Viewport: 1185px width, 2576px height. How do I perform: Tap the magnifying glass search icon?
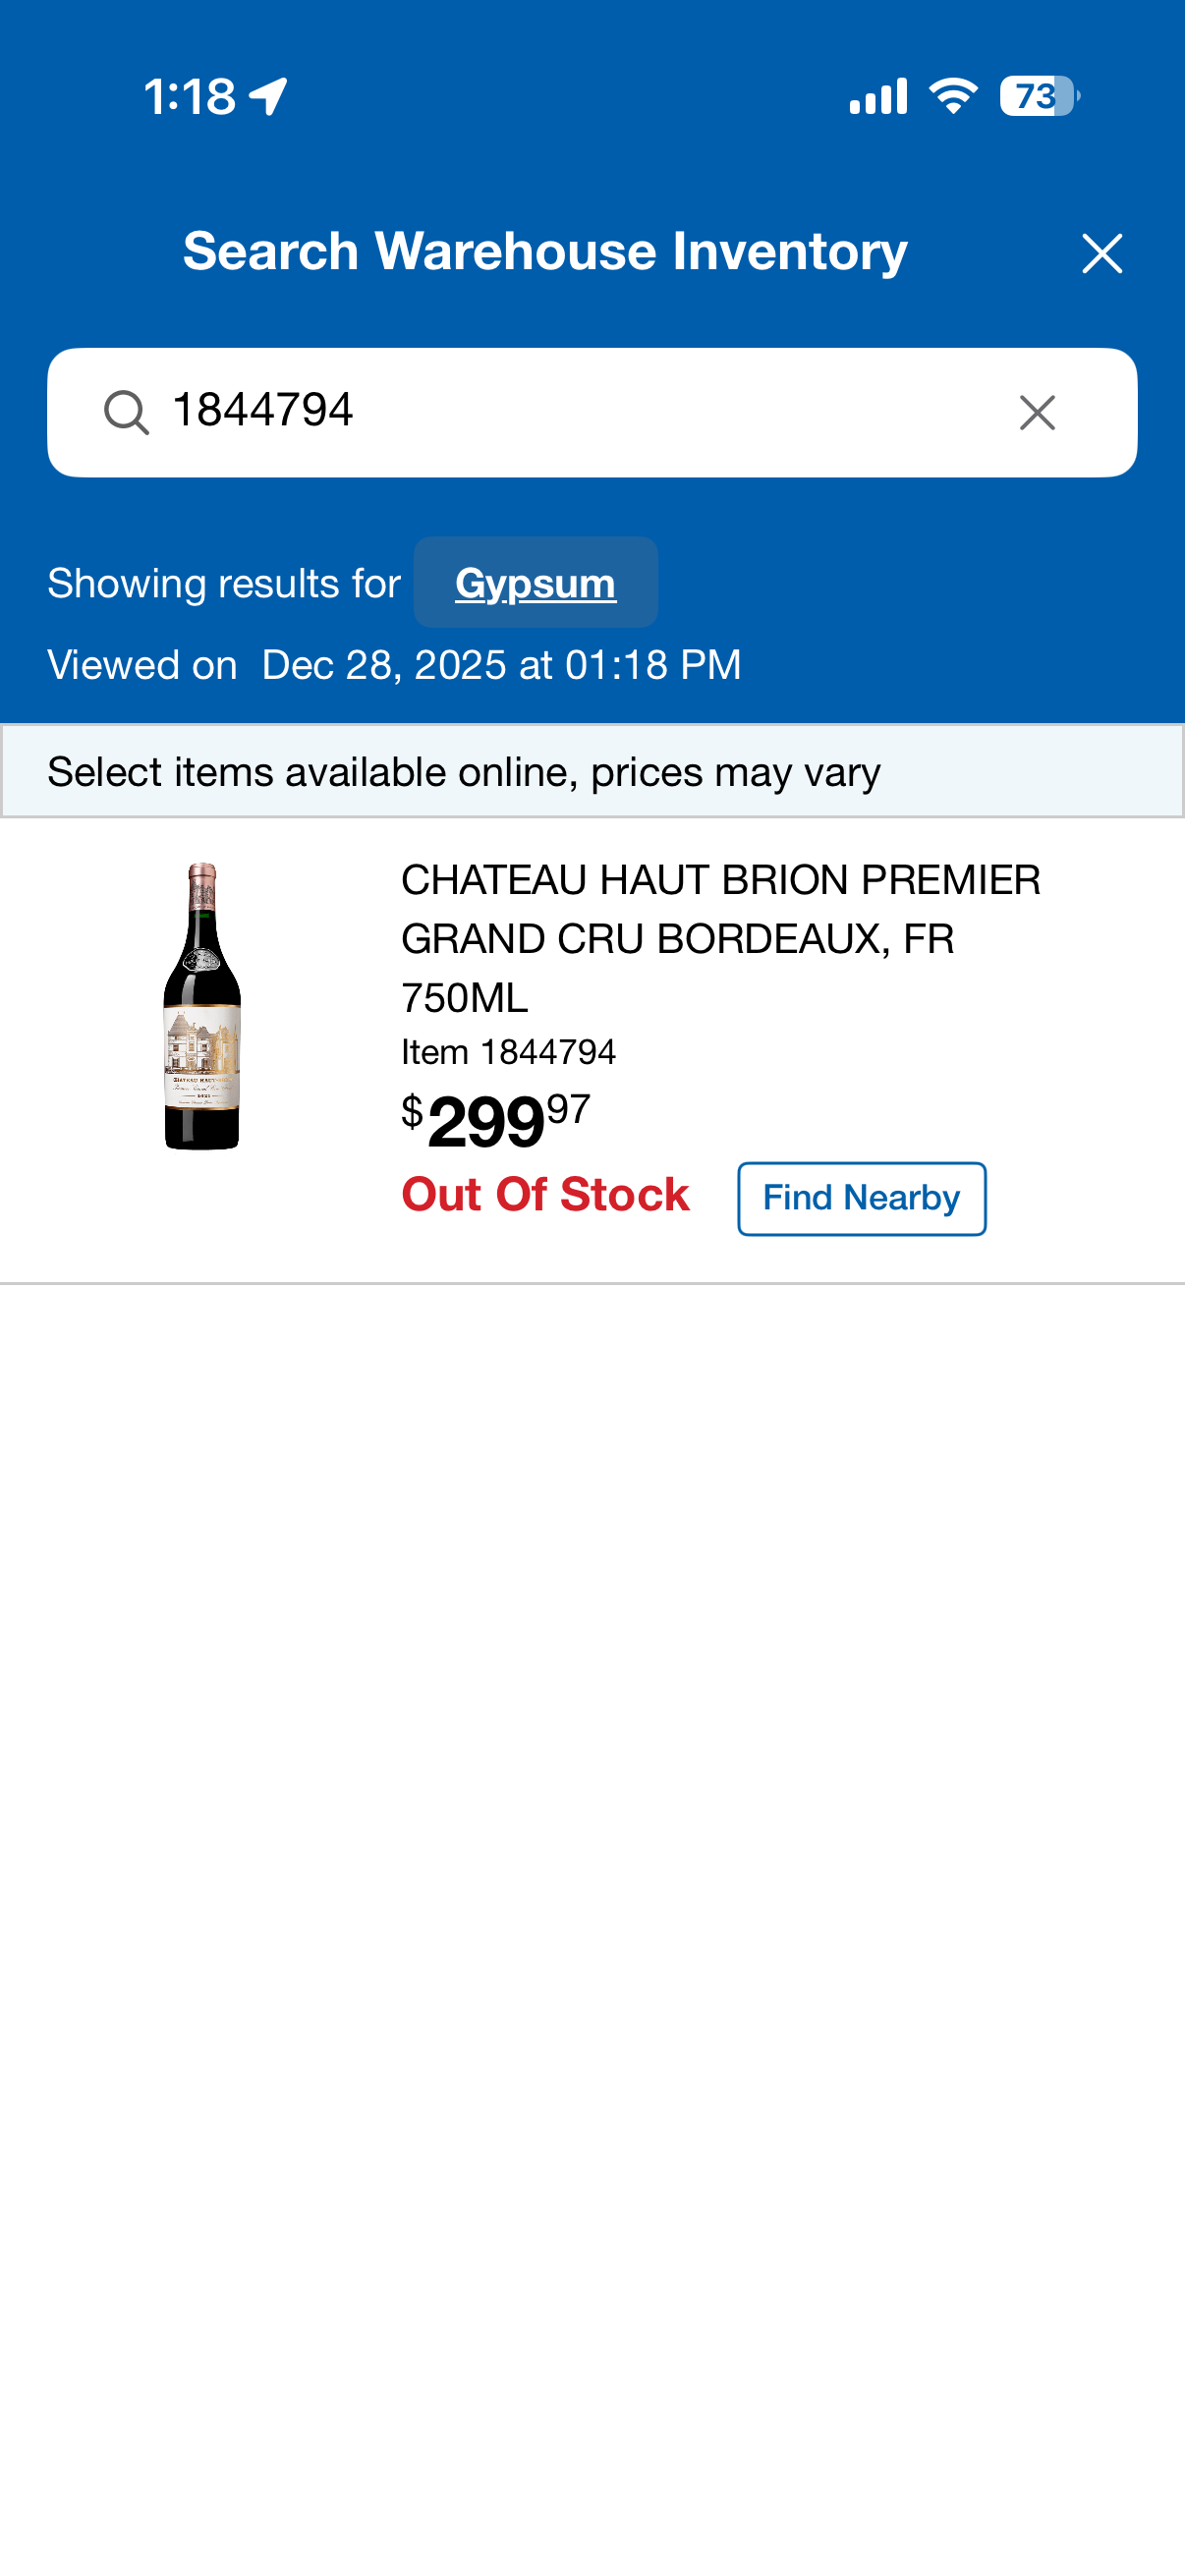click(126, 412)
